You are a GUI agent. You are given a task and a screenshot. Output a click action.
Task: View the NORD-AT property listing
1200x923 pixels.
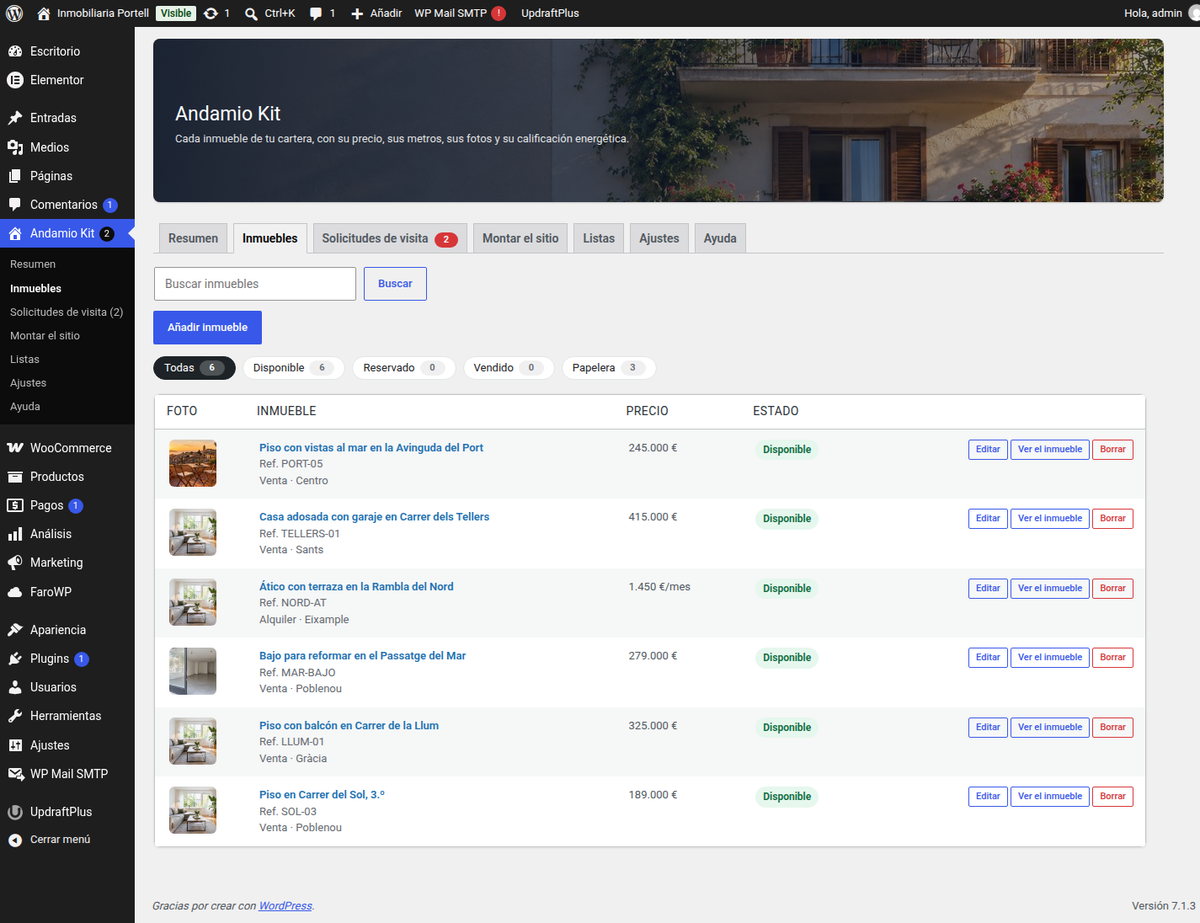[1050, 589]
